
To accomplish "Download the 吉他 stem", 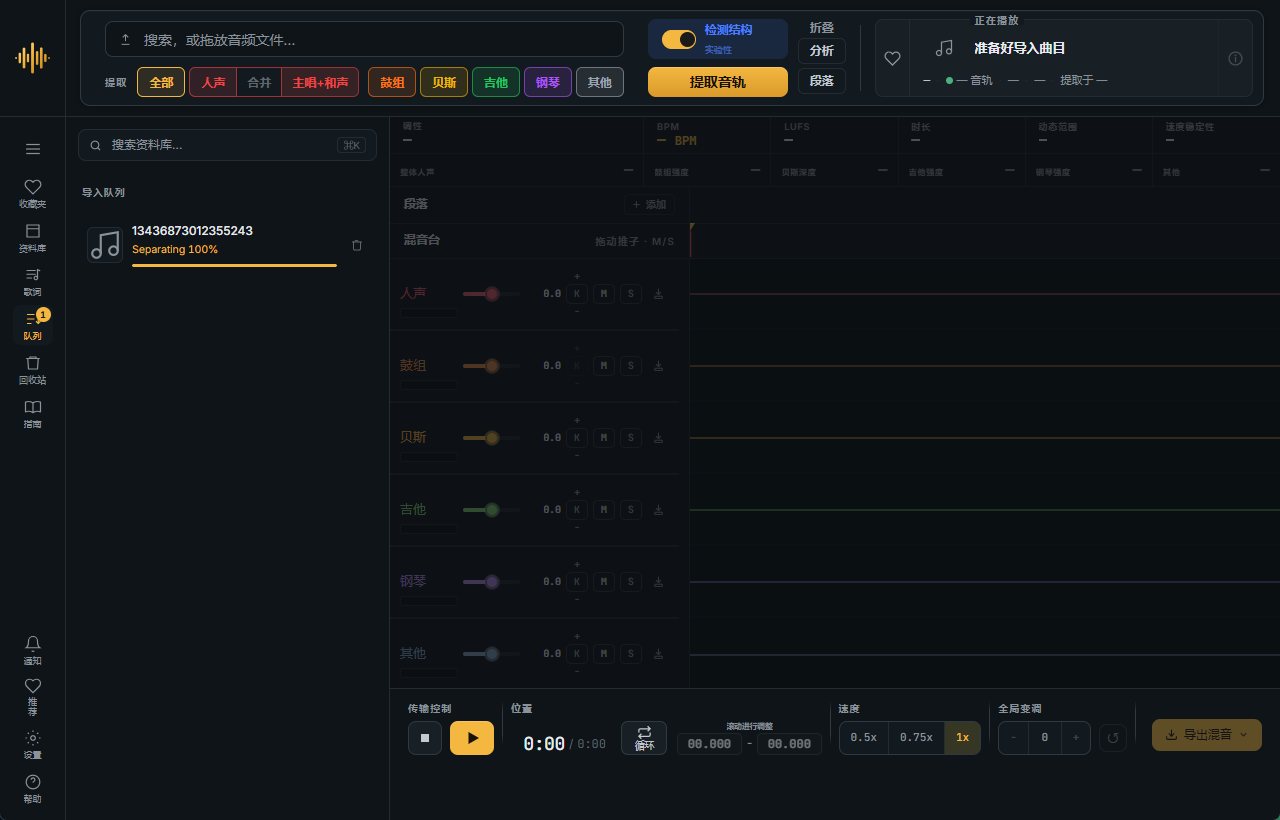I will click(x=658, y=510).
